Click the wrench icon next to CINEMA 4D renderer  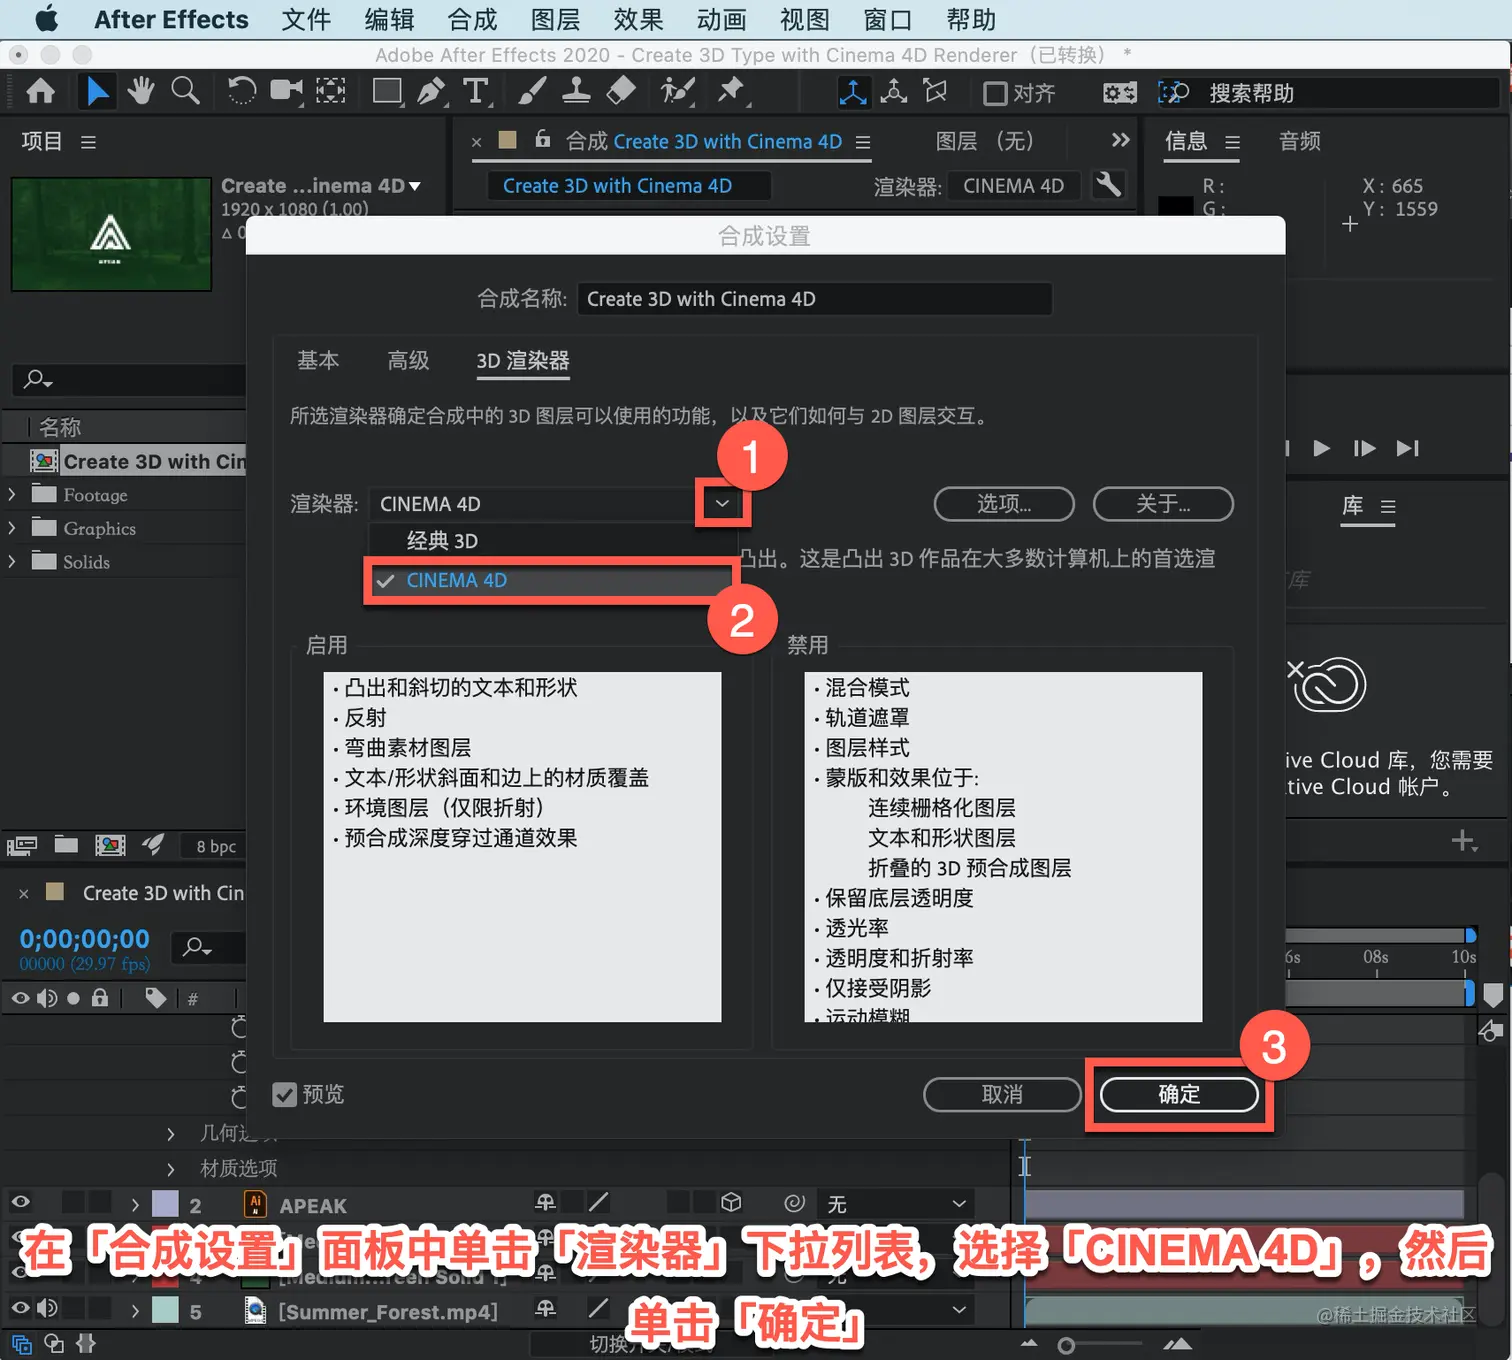(x=1108, y=184)
